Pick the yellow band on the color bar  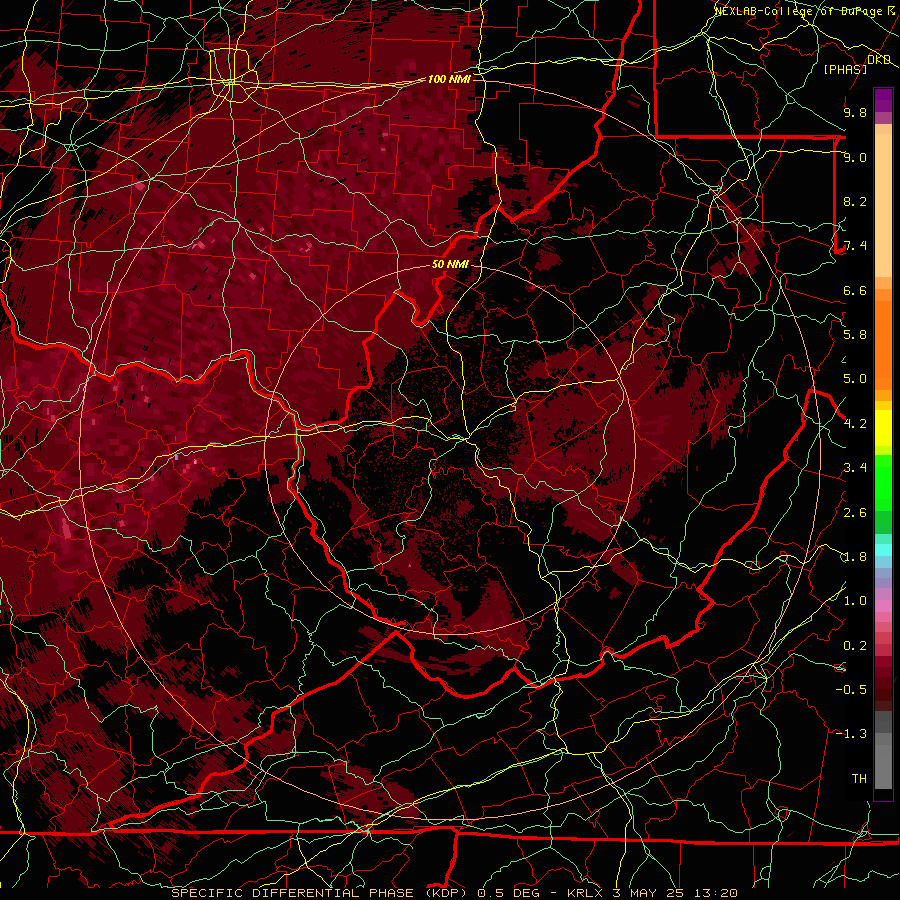(x=883, y=428)
